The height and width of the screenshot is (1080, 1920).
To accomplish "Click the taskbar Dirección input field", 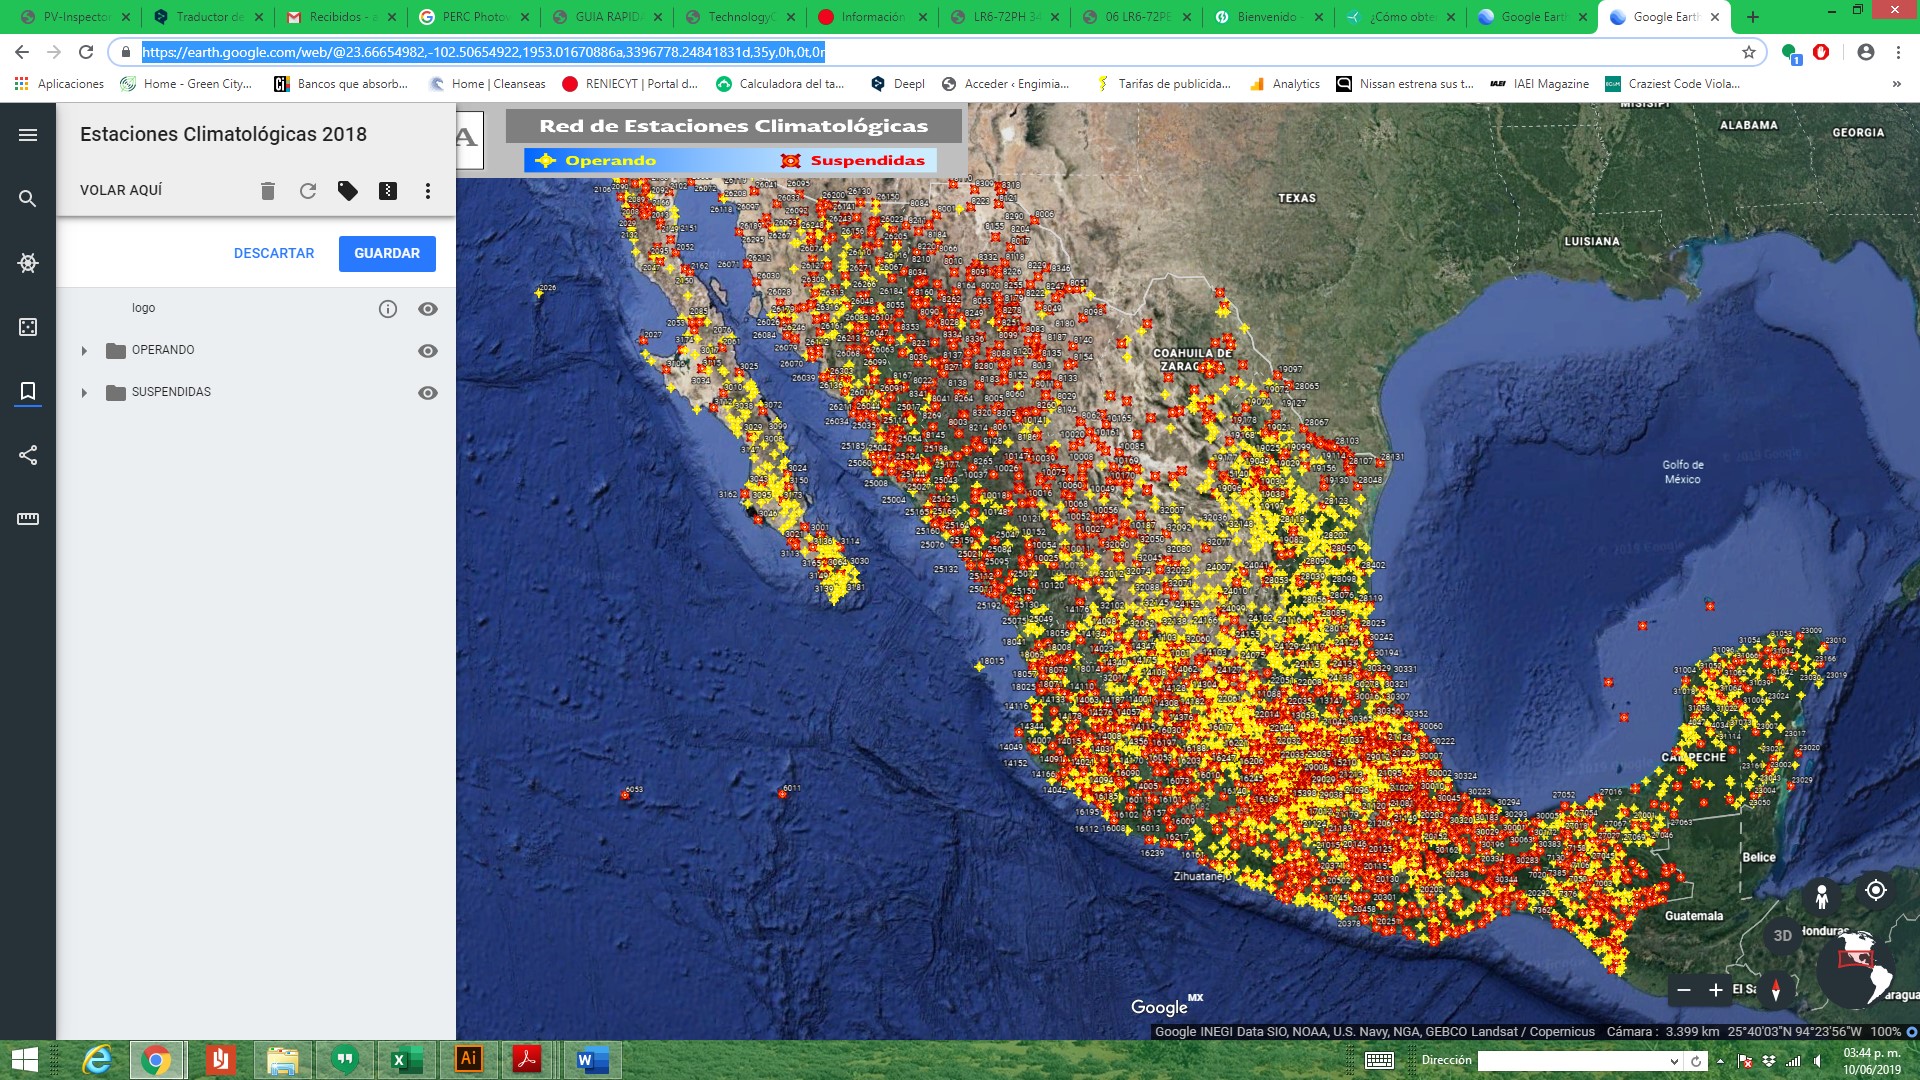I will (x=1572, y=1061).
